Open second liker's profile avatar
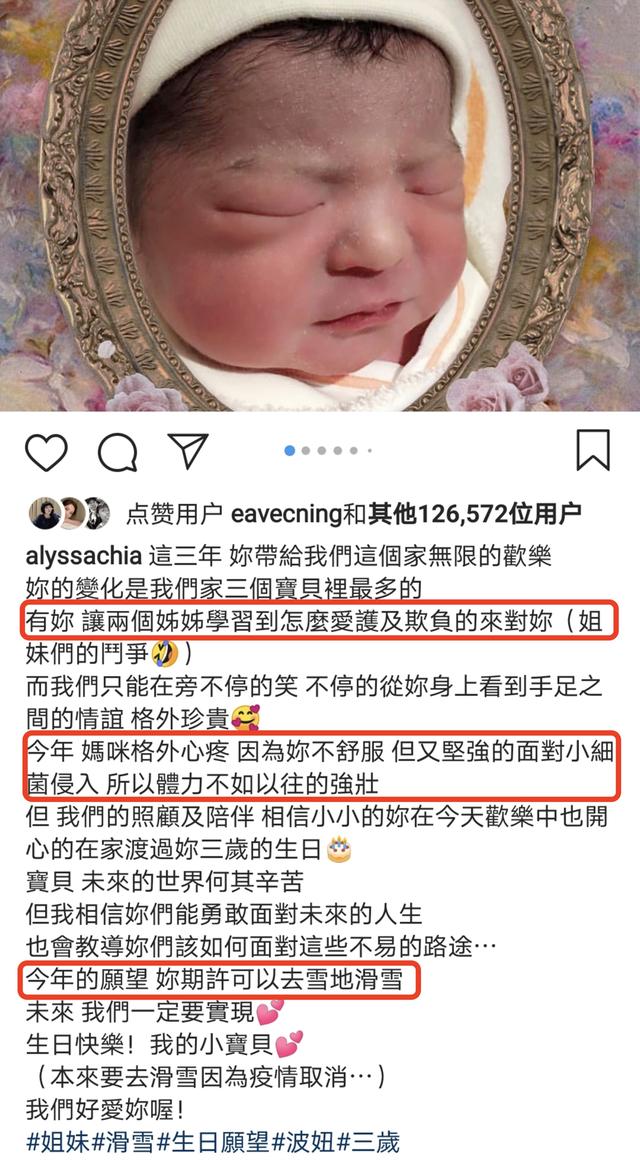Viewport: 640px width, 1160px height. pos(71,513)
